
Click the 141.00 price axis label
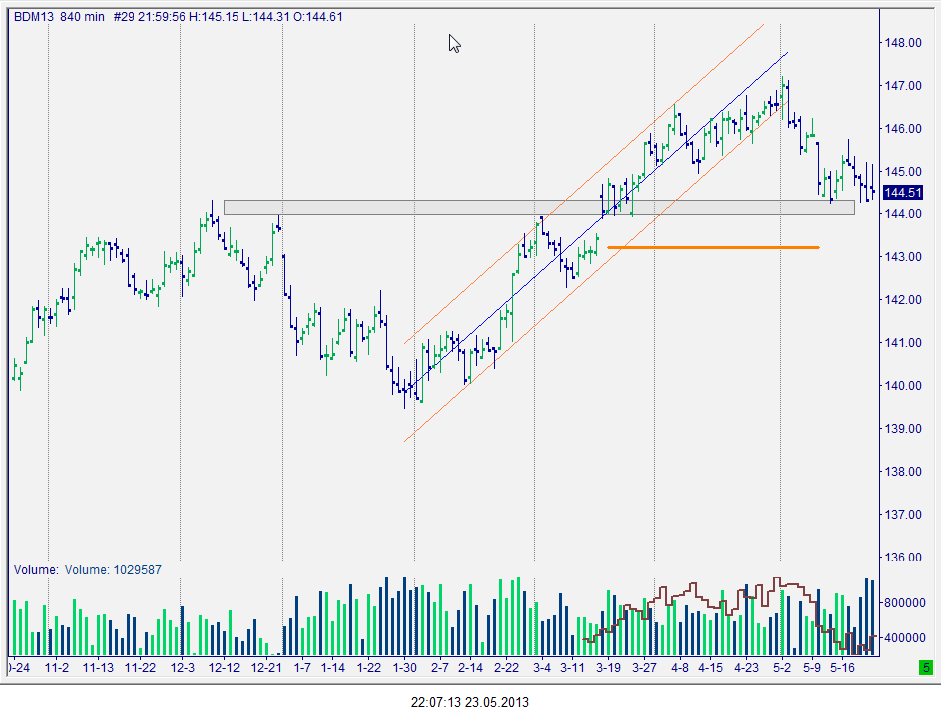903,343
